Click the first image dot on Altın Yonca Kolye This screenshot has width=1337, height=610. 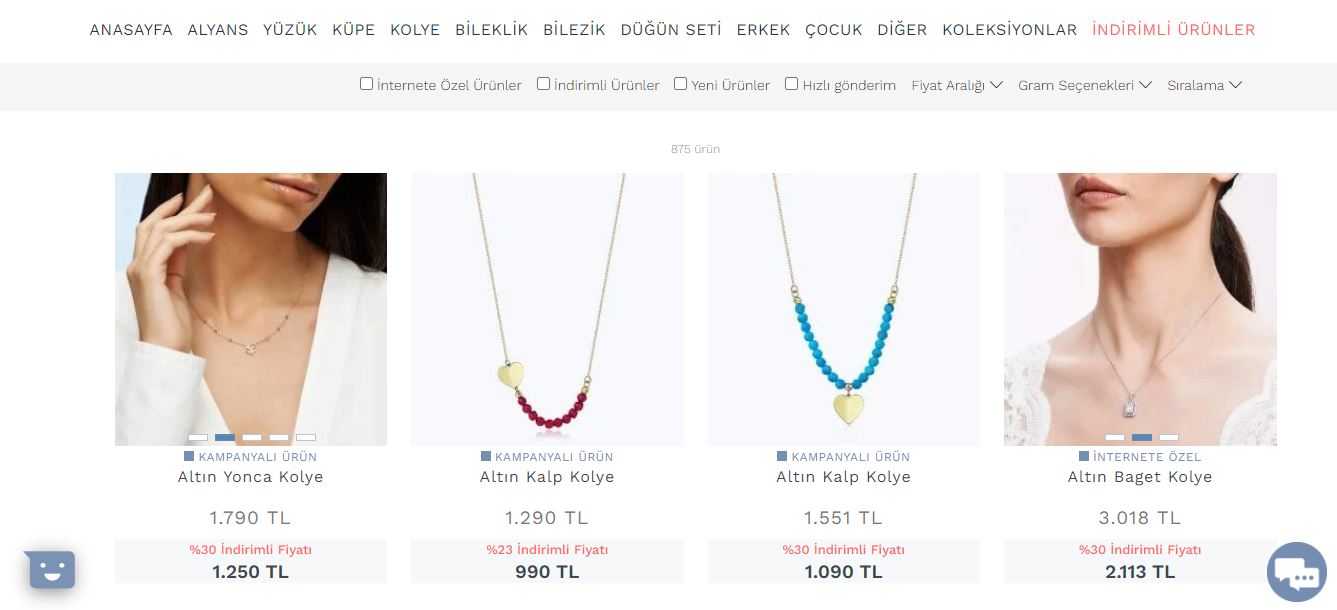pyautogui.click(x=198, y=437)
